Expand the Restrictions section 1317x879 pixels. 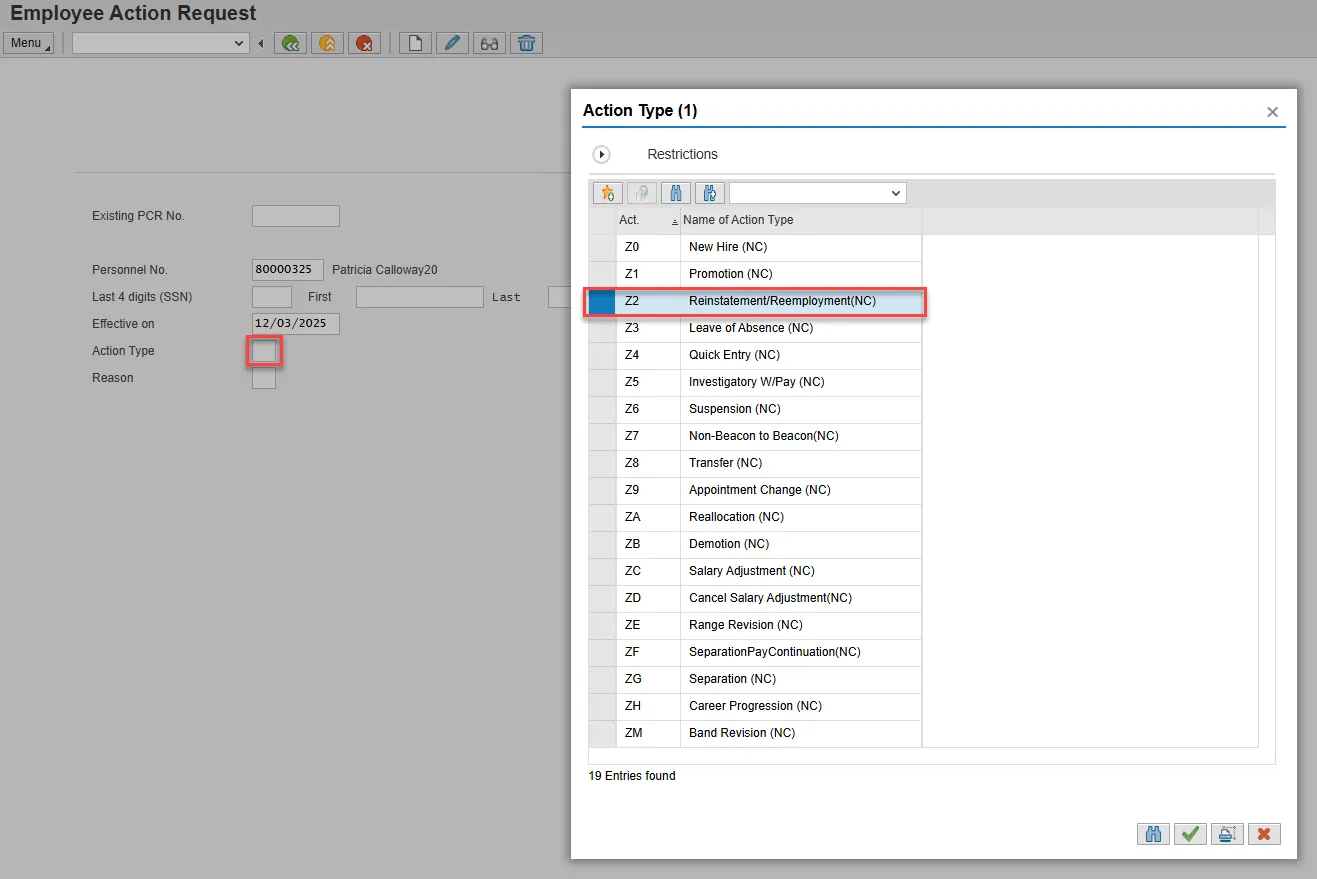click(601, 155)
